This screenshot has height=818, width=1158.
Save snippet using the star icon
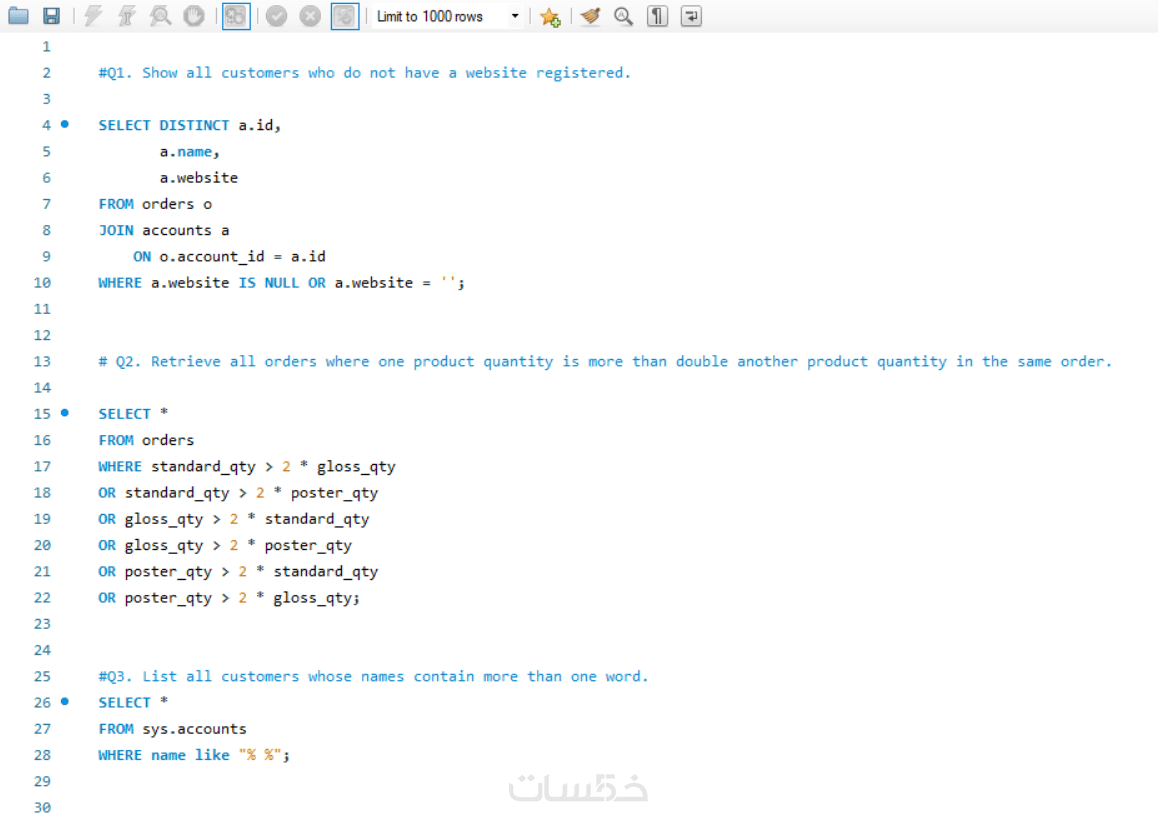point(549,16)
